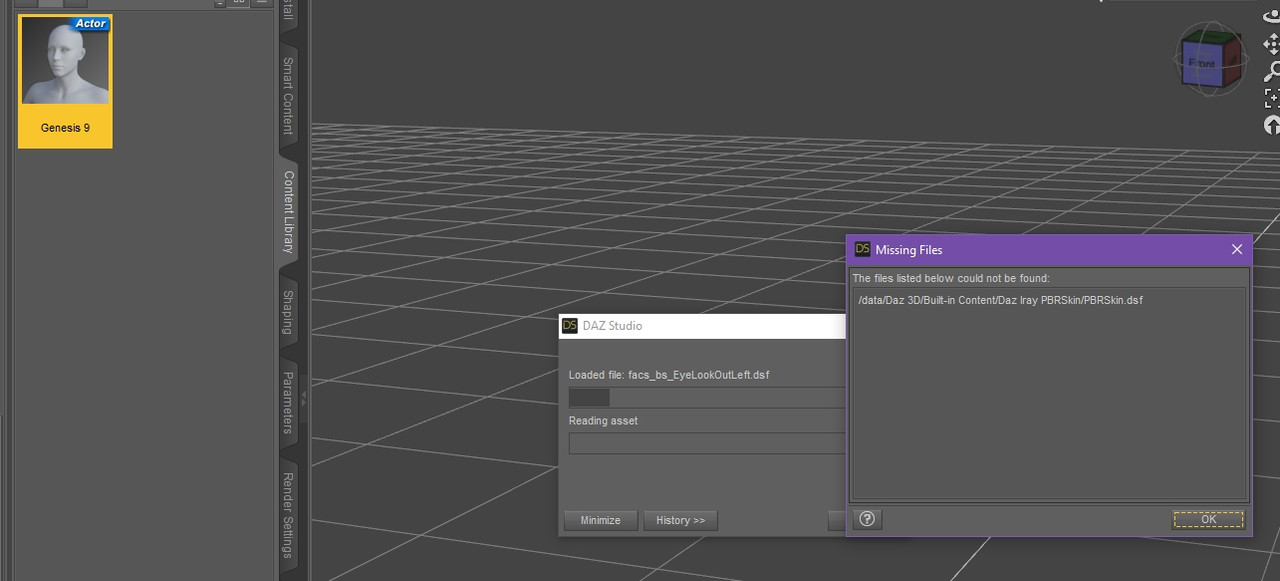Screen dimensions: 1280x581
Task: Click the reset camera arrow icon
Action: click(1272, 125)
